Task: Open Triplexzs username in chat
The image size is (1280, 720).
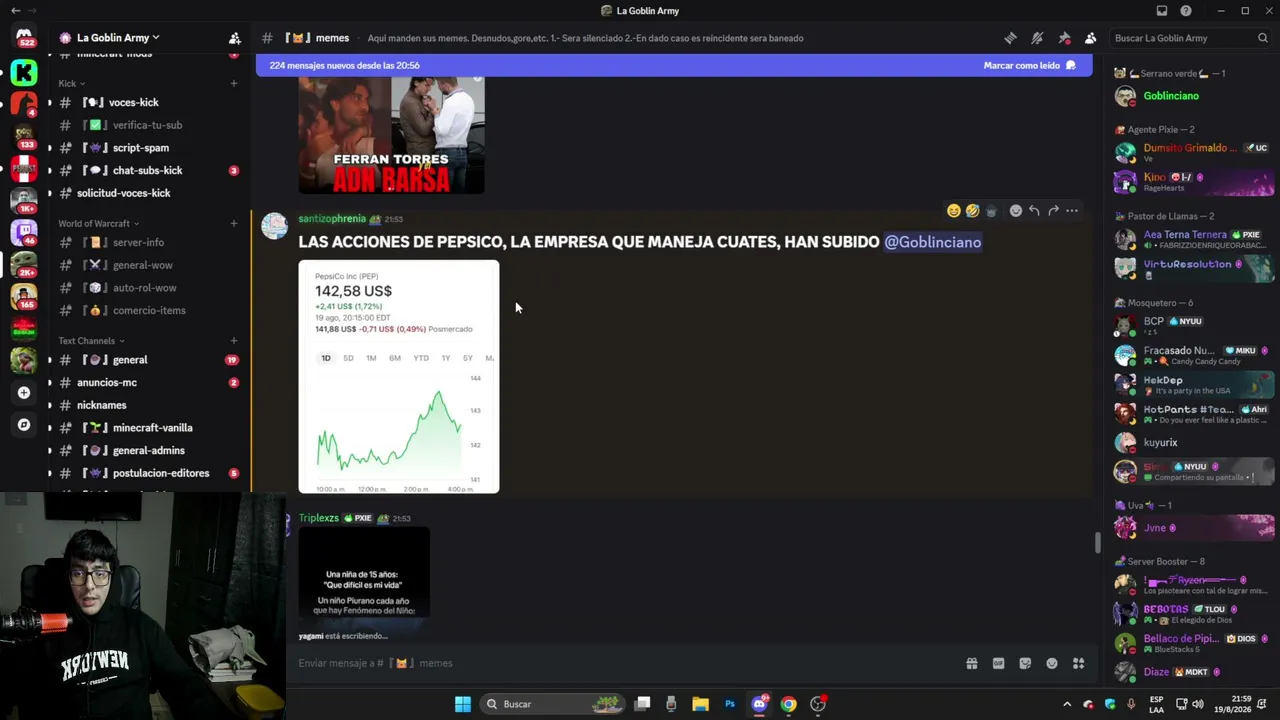Action: [x=319, y=518]
